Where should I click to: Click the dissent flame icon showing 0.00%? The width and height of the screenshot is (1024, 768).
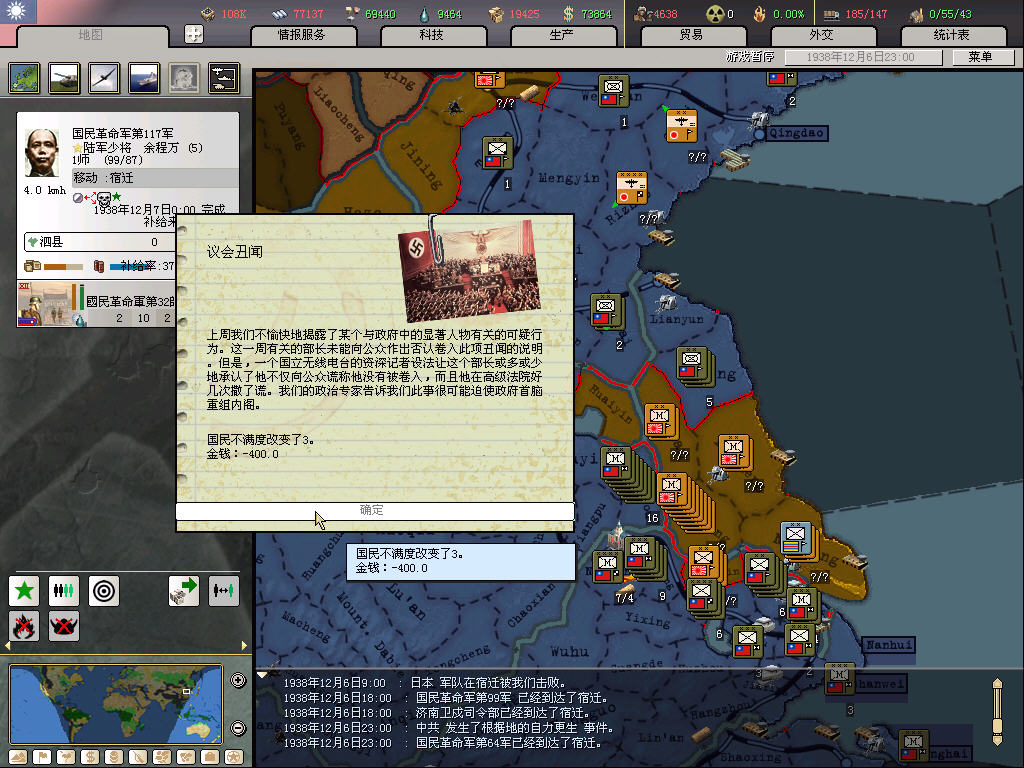(760, 14)
